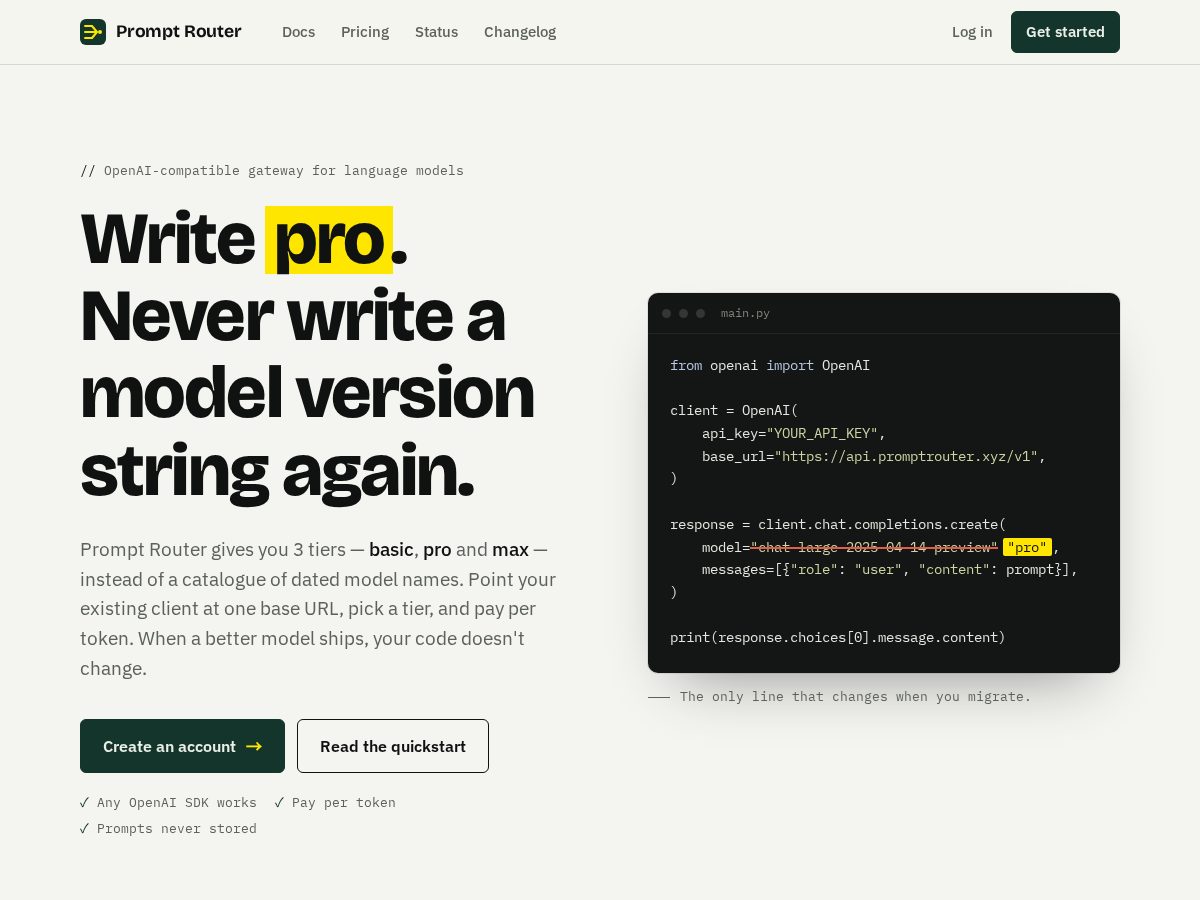Click the "Prompts never stored" text
This screenshot has height=900, width=1200.
177,828
